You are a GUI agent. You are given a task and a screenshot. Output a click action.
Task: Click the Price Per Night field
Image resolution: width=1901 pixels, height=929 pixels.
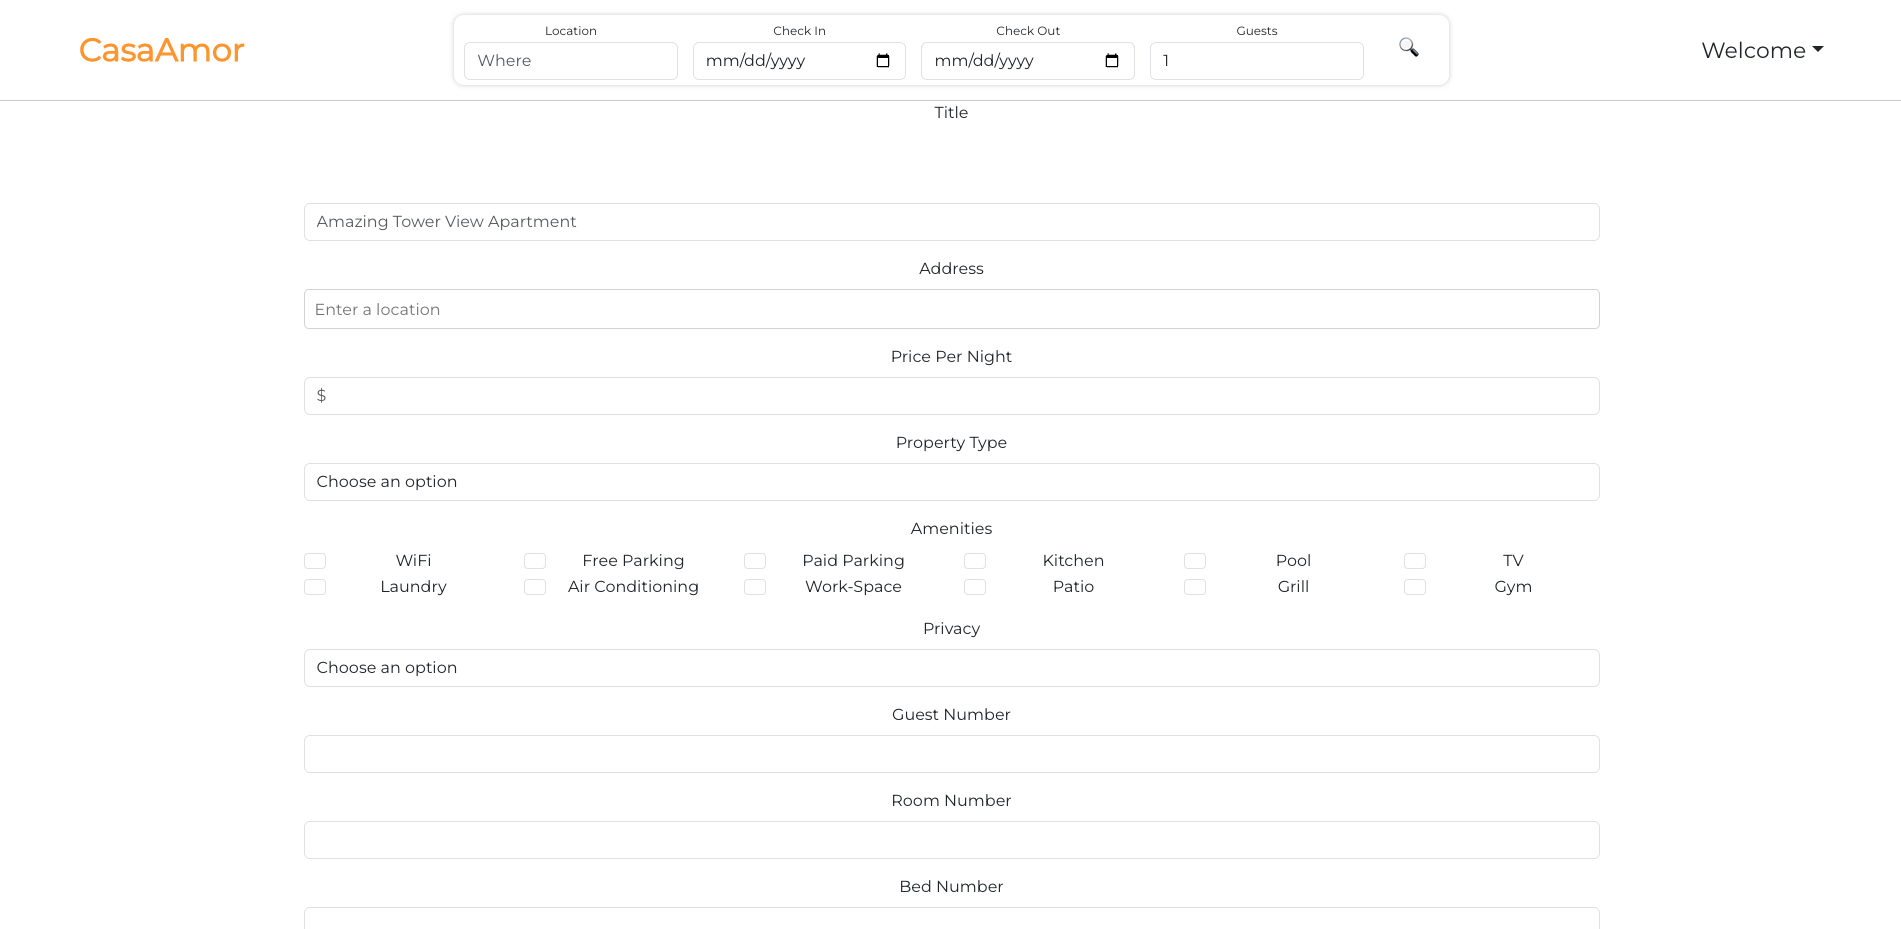pos(951,395)
